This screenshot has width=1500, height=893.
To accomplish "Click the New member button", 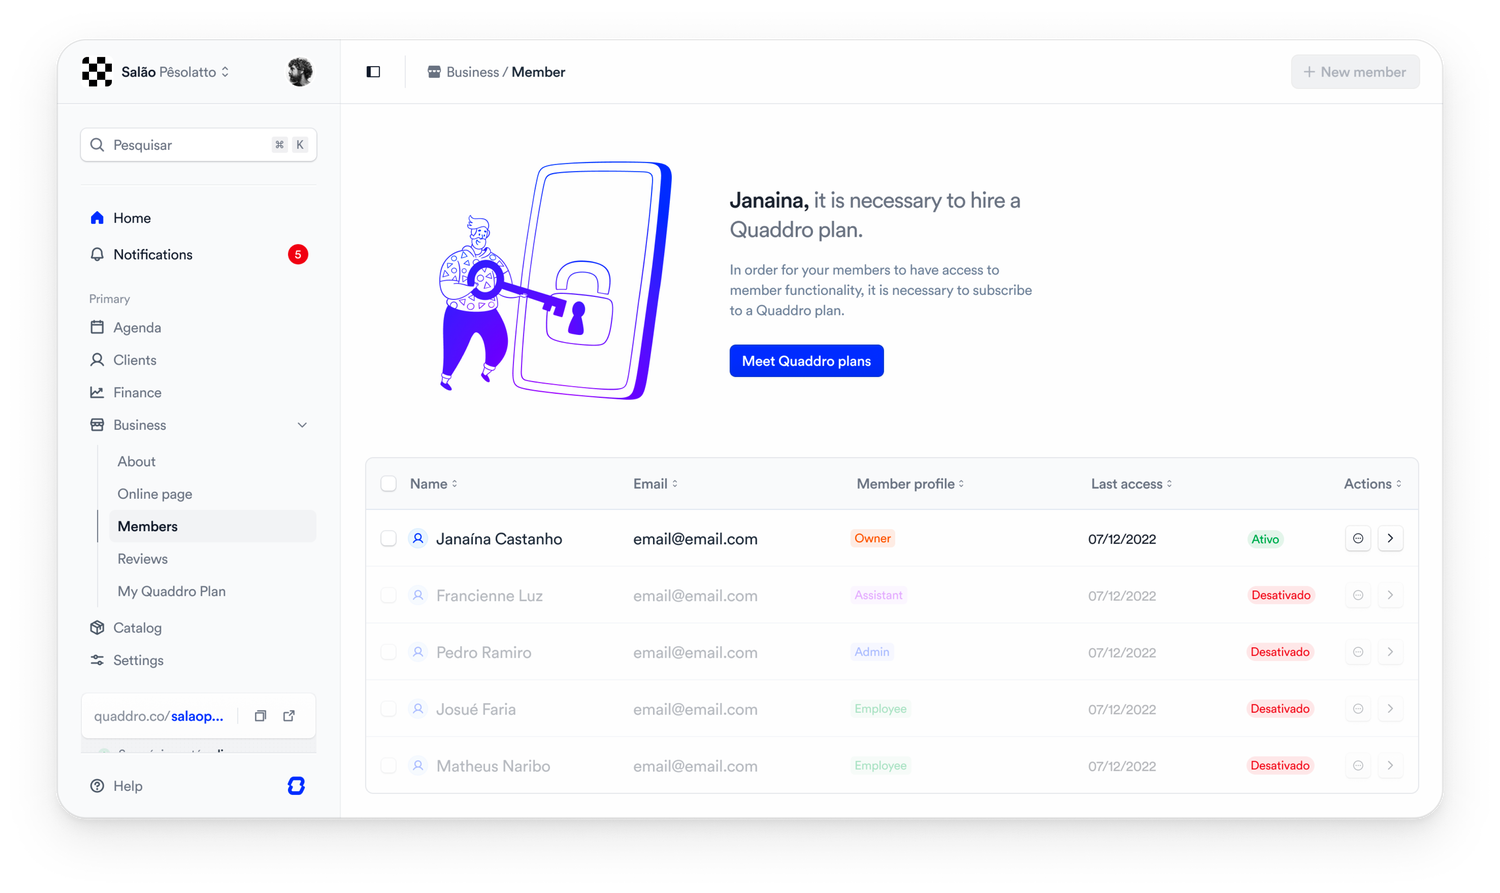I will point(1355,72).
